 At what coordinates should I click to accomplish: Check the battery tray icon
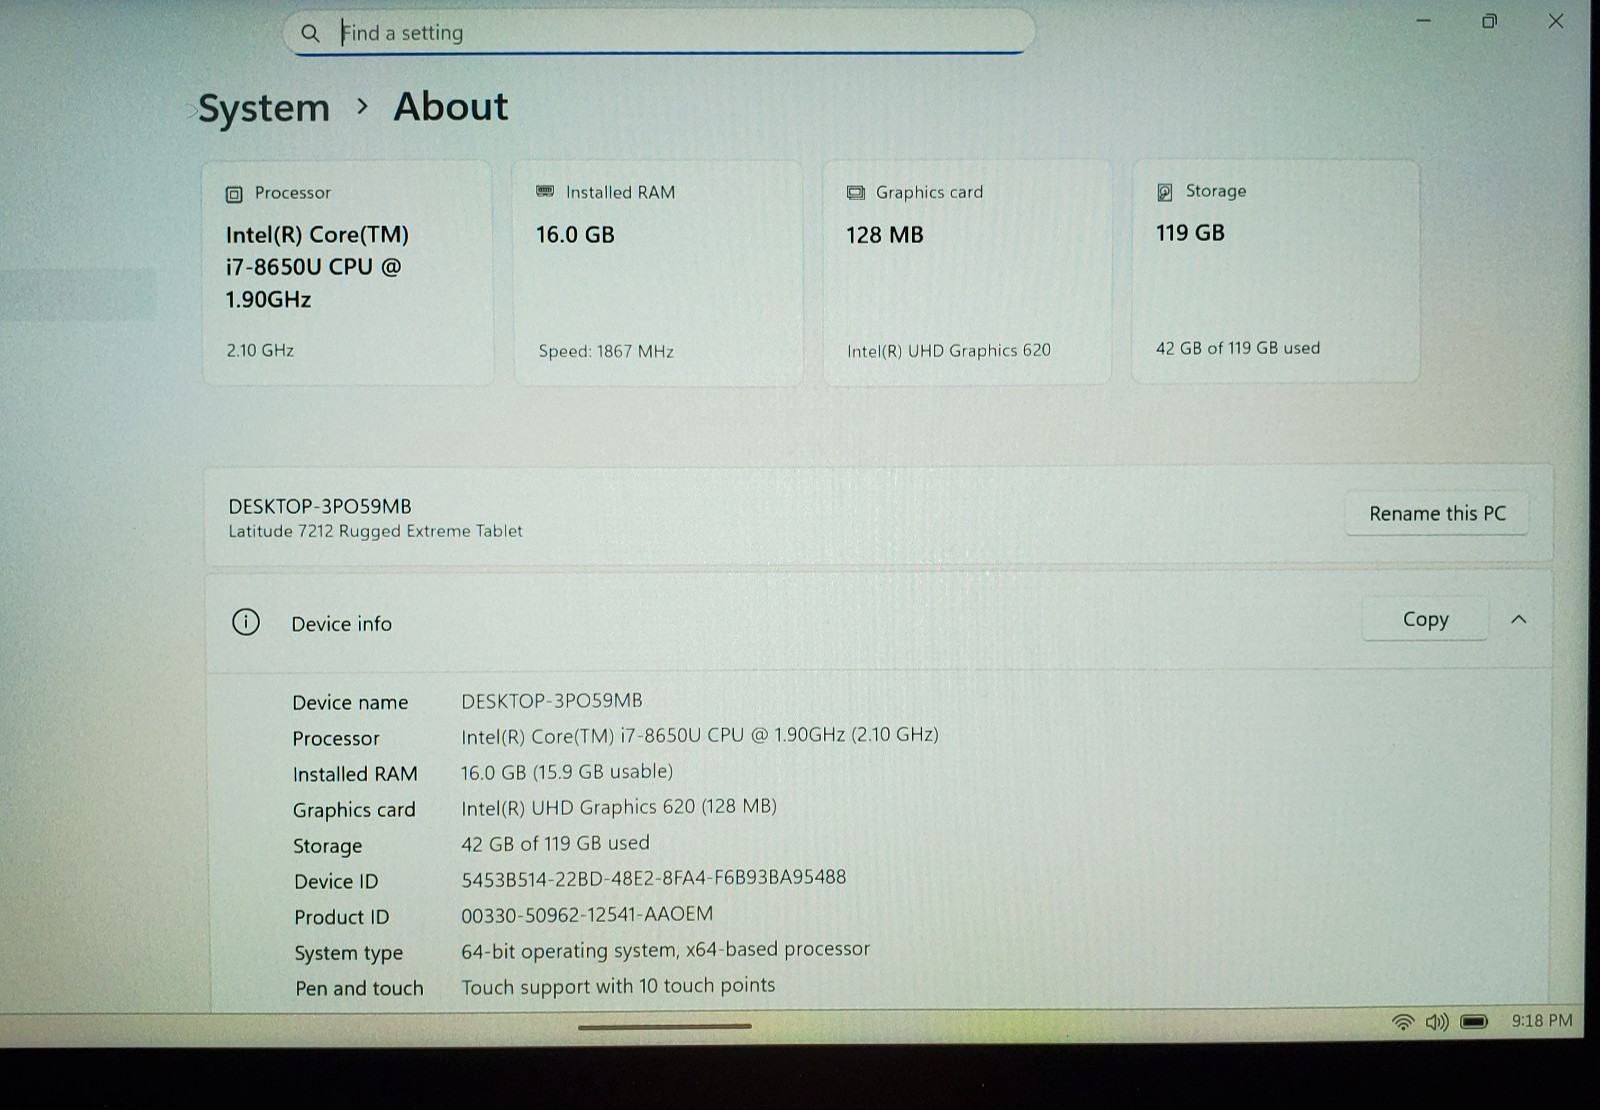[1474, 1021]
